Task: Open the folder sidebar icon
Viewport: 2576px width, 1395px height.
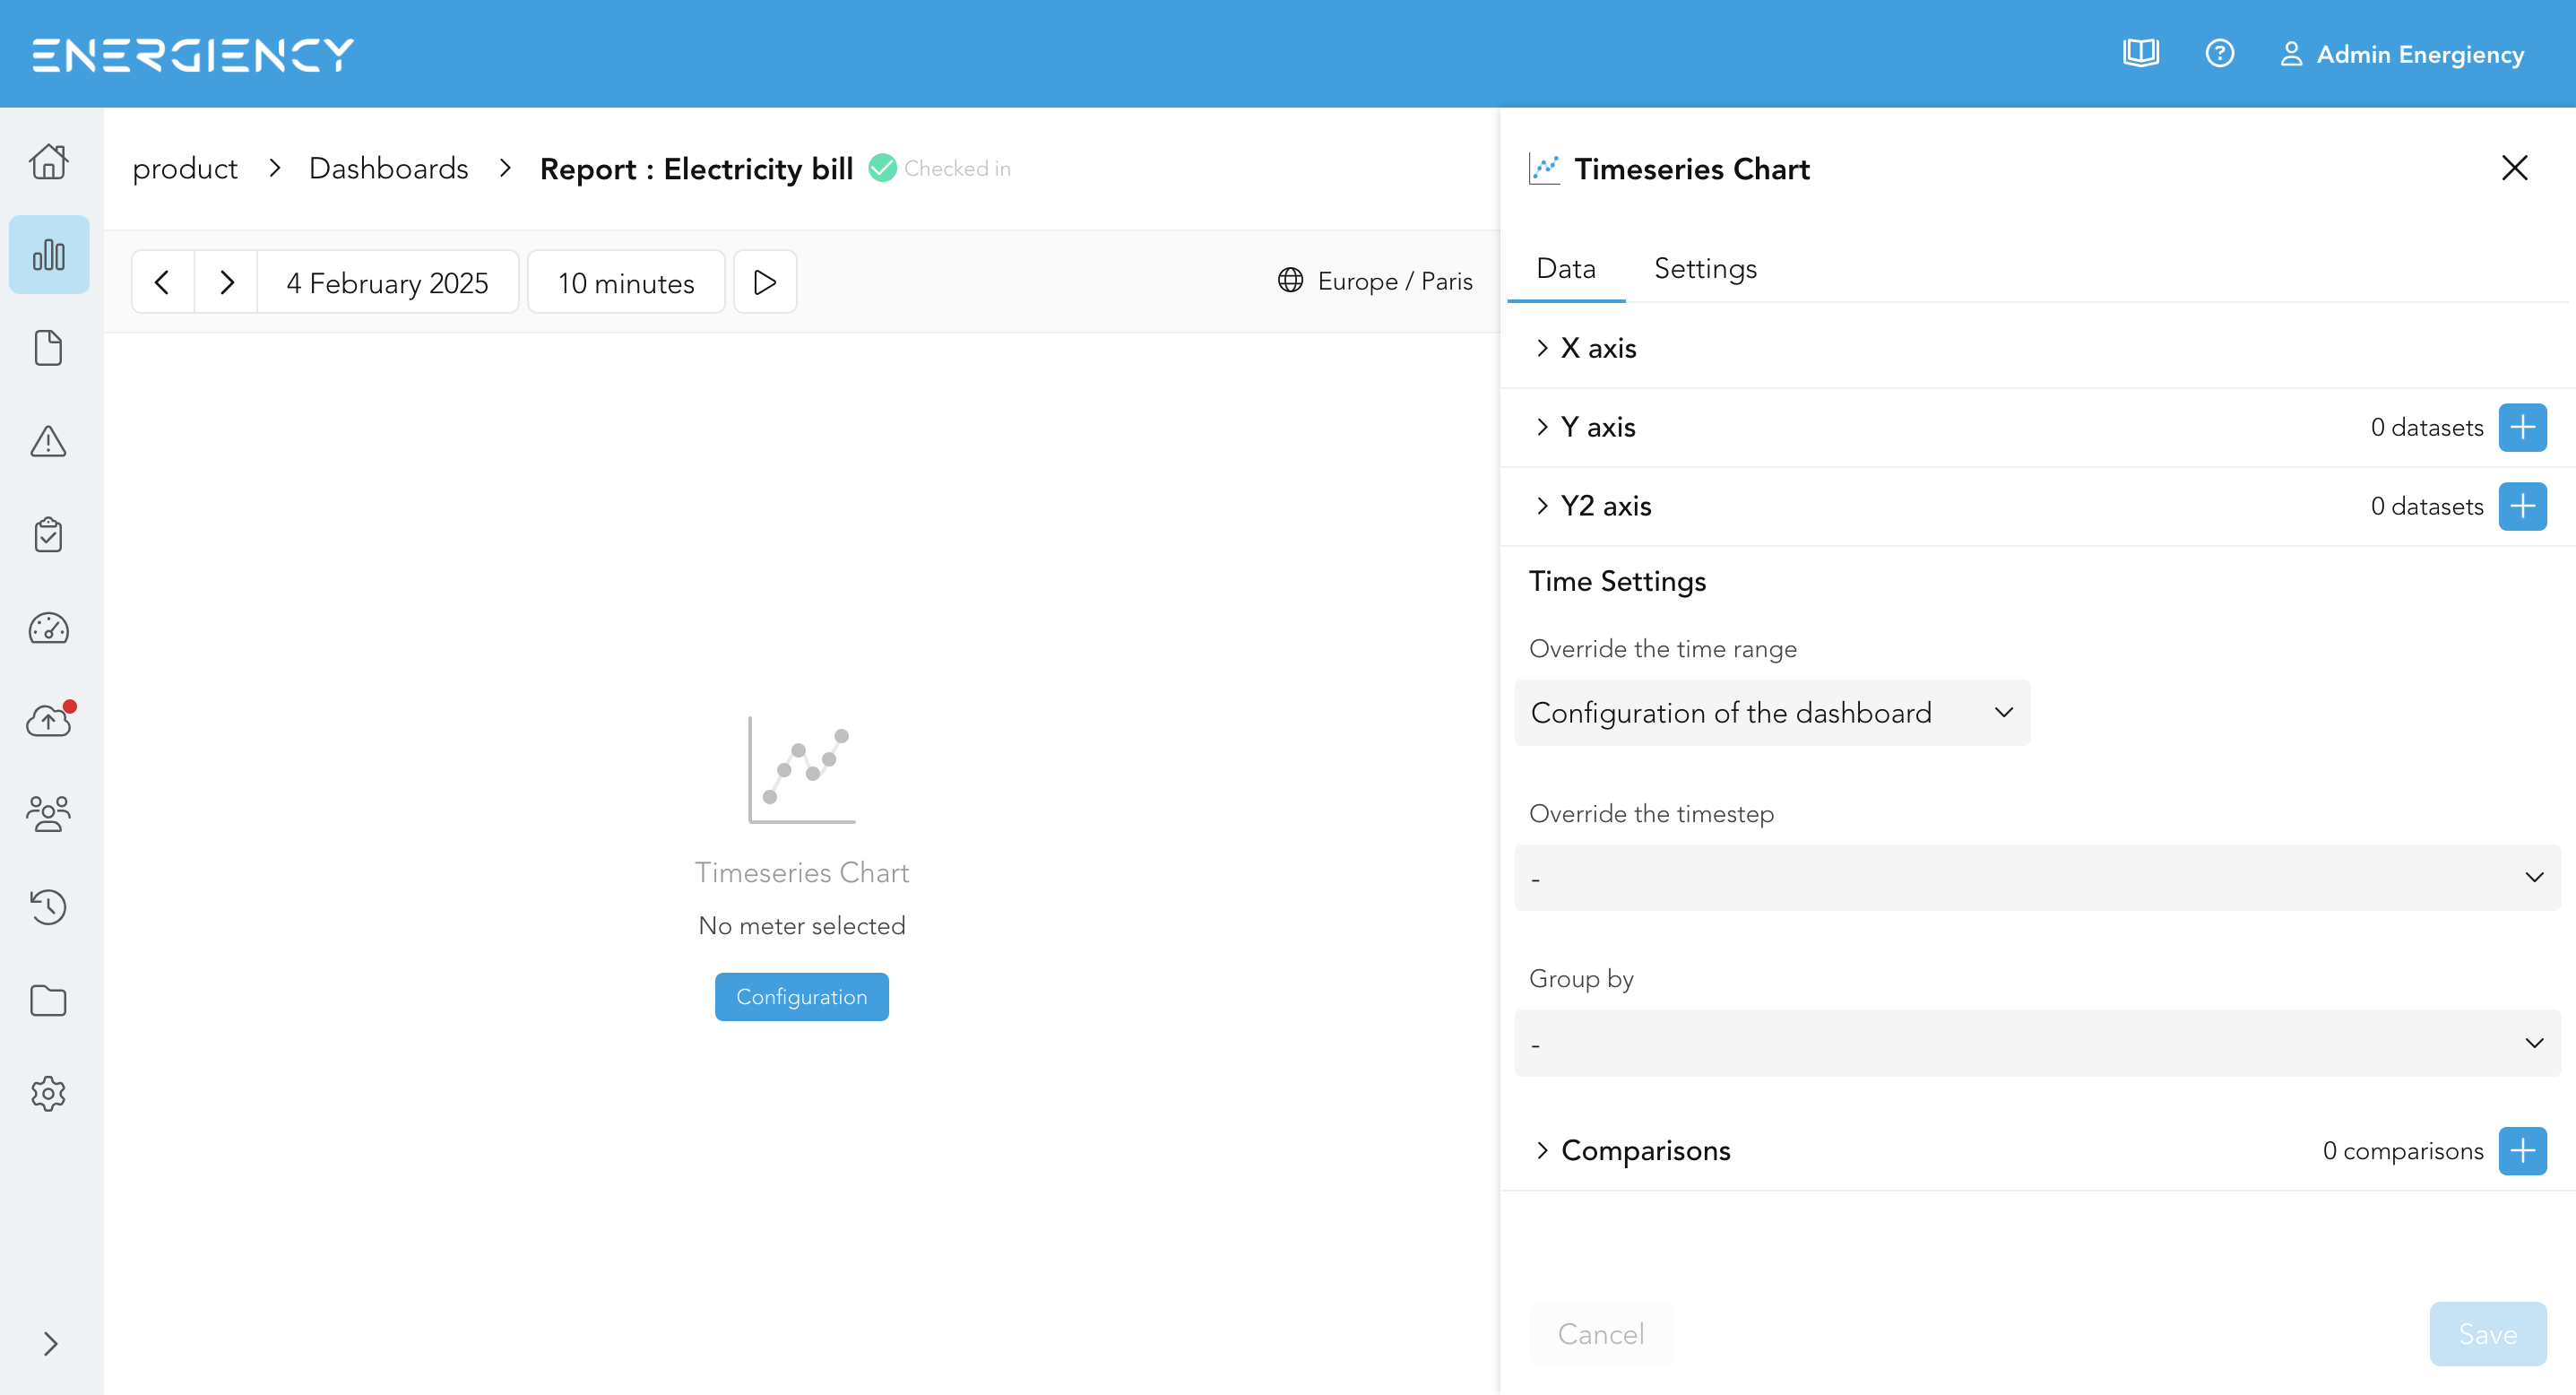Action: (48, 1000)
